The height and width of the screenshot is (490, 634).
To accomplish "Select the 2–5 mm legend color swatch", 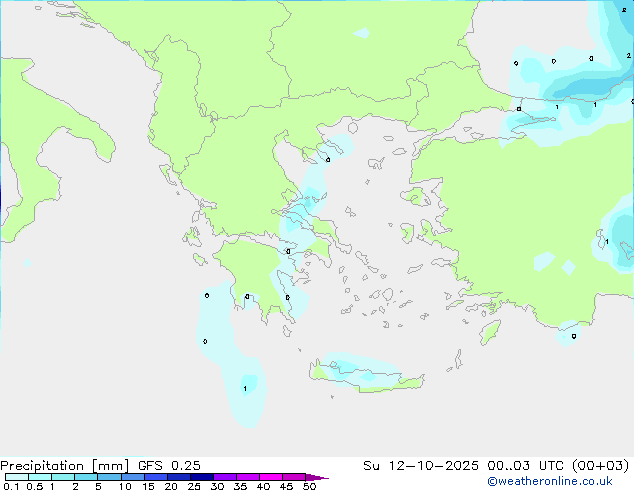I will pos(86,477).
